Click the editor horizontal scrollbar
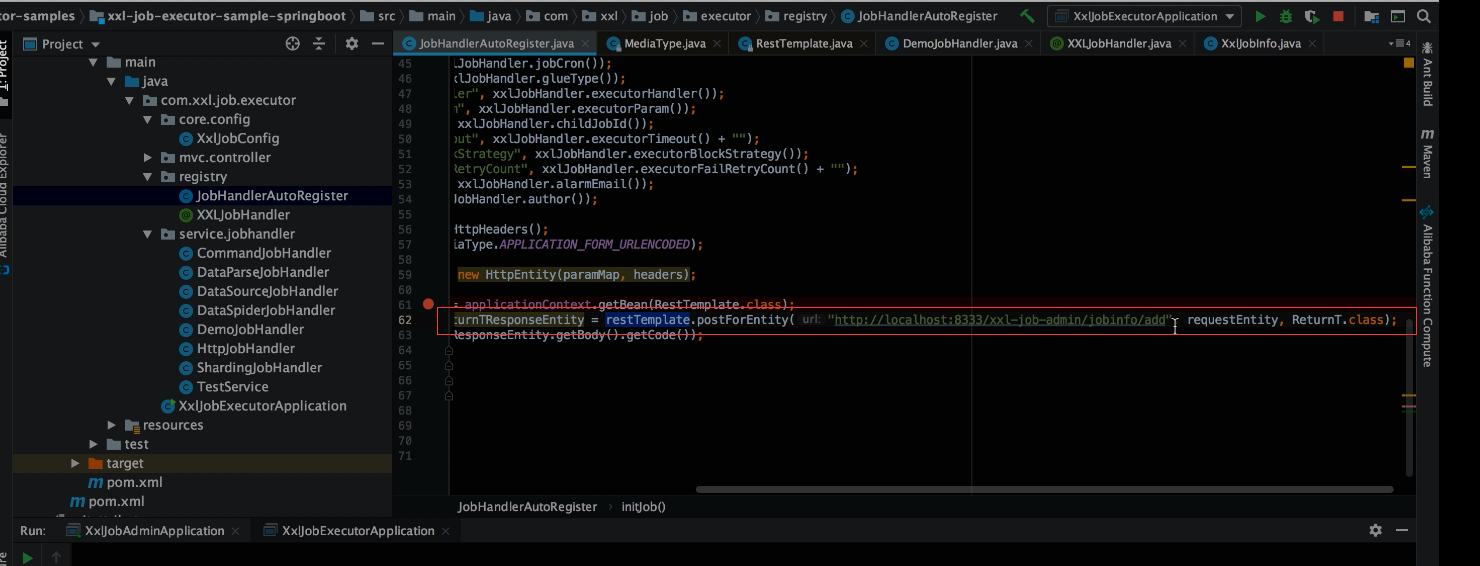This screenshot has height=566, width=1480. [x=1044, y=490]
